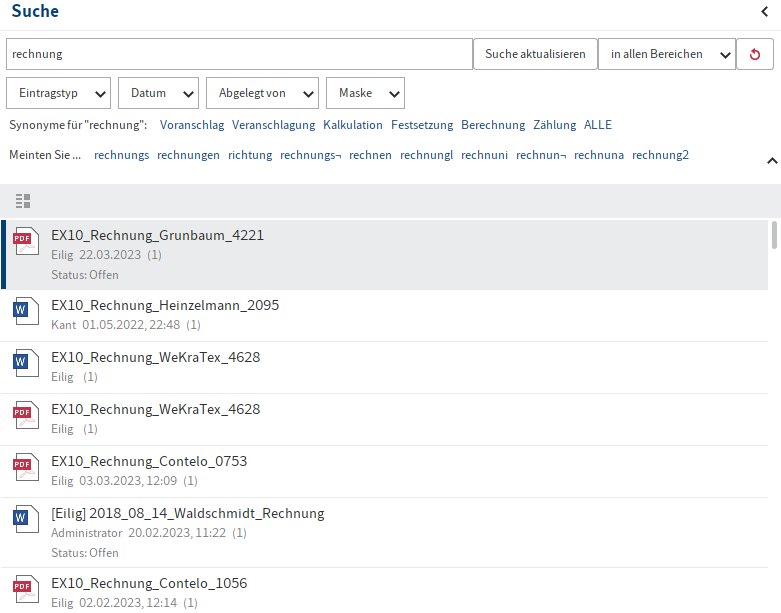Click the search field containing 'rechnung'
The image size is (781, 613).
tap(239, 54)
